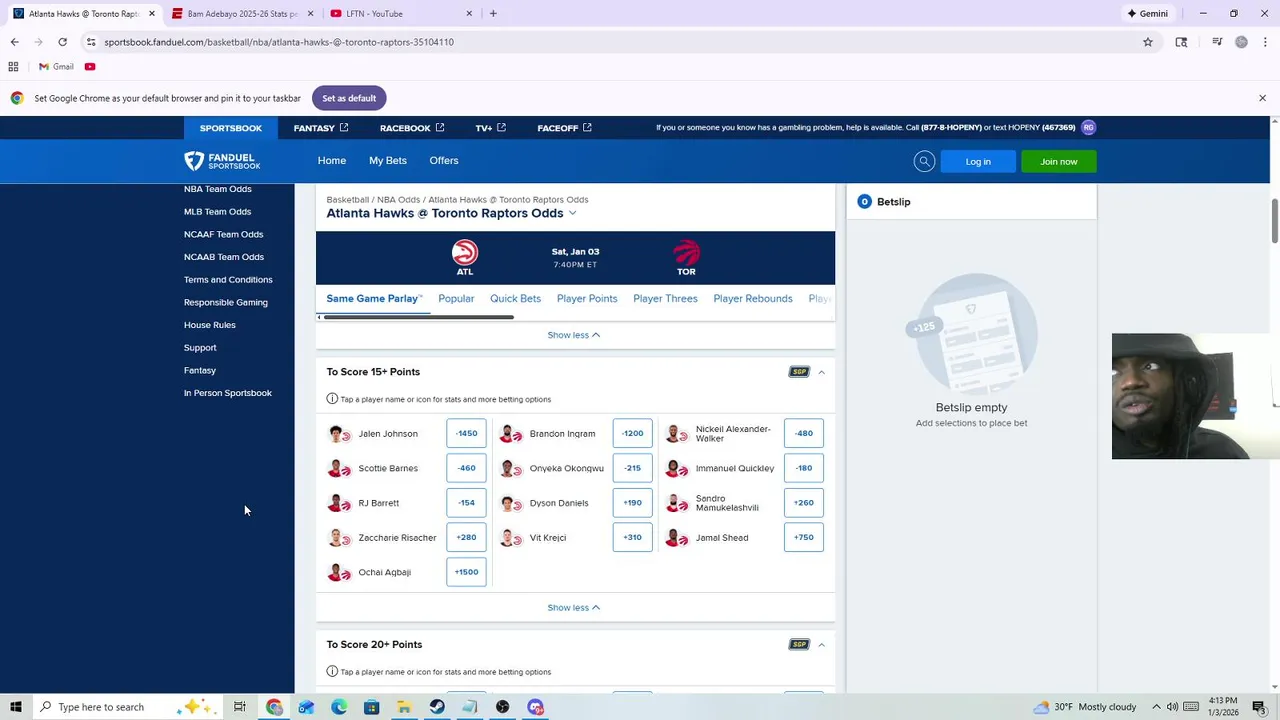Image resolution: width=1280 pixels, height=720 pixels.
Task: Open Responsible Gaming sidebar link
Action: point(226,302)
